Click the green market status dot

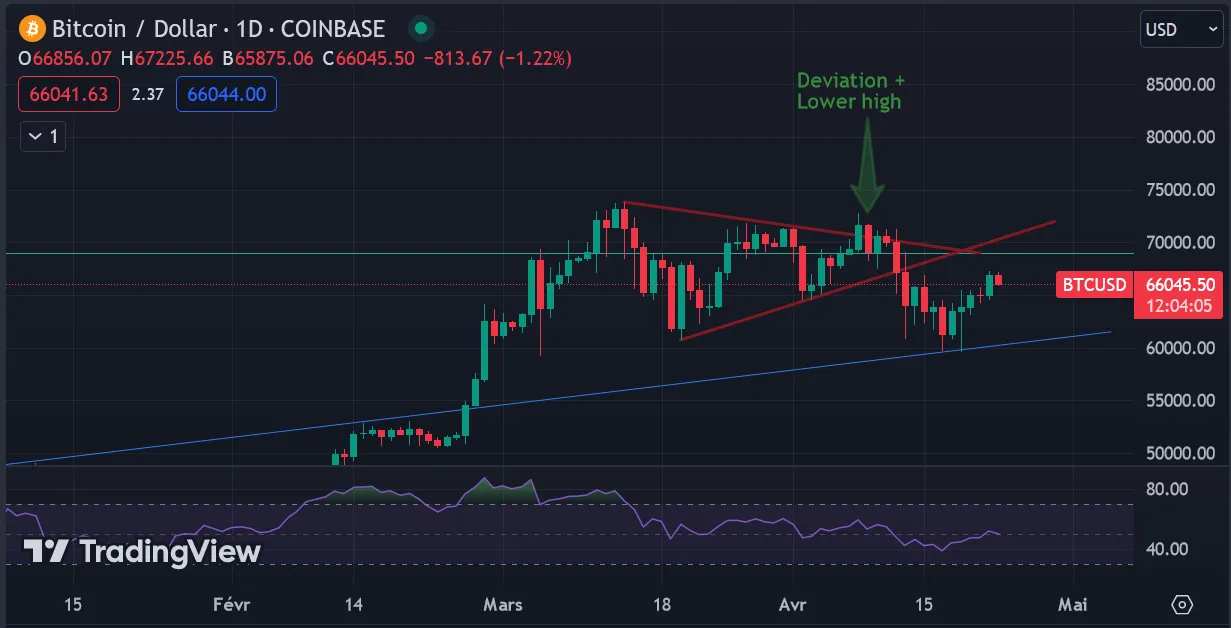click(x=422, y=28)
